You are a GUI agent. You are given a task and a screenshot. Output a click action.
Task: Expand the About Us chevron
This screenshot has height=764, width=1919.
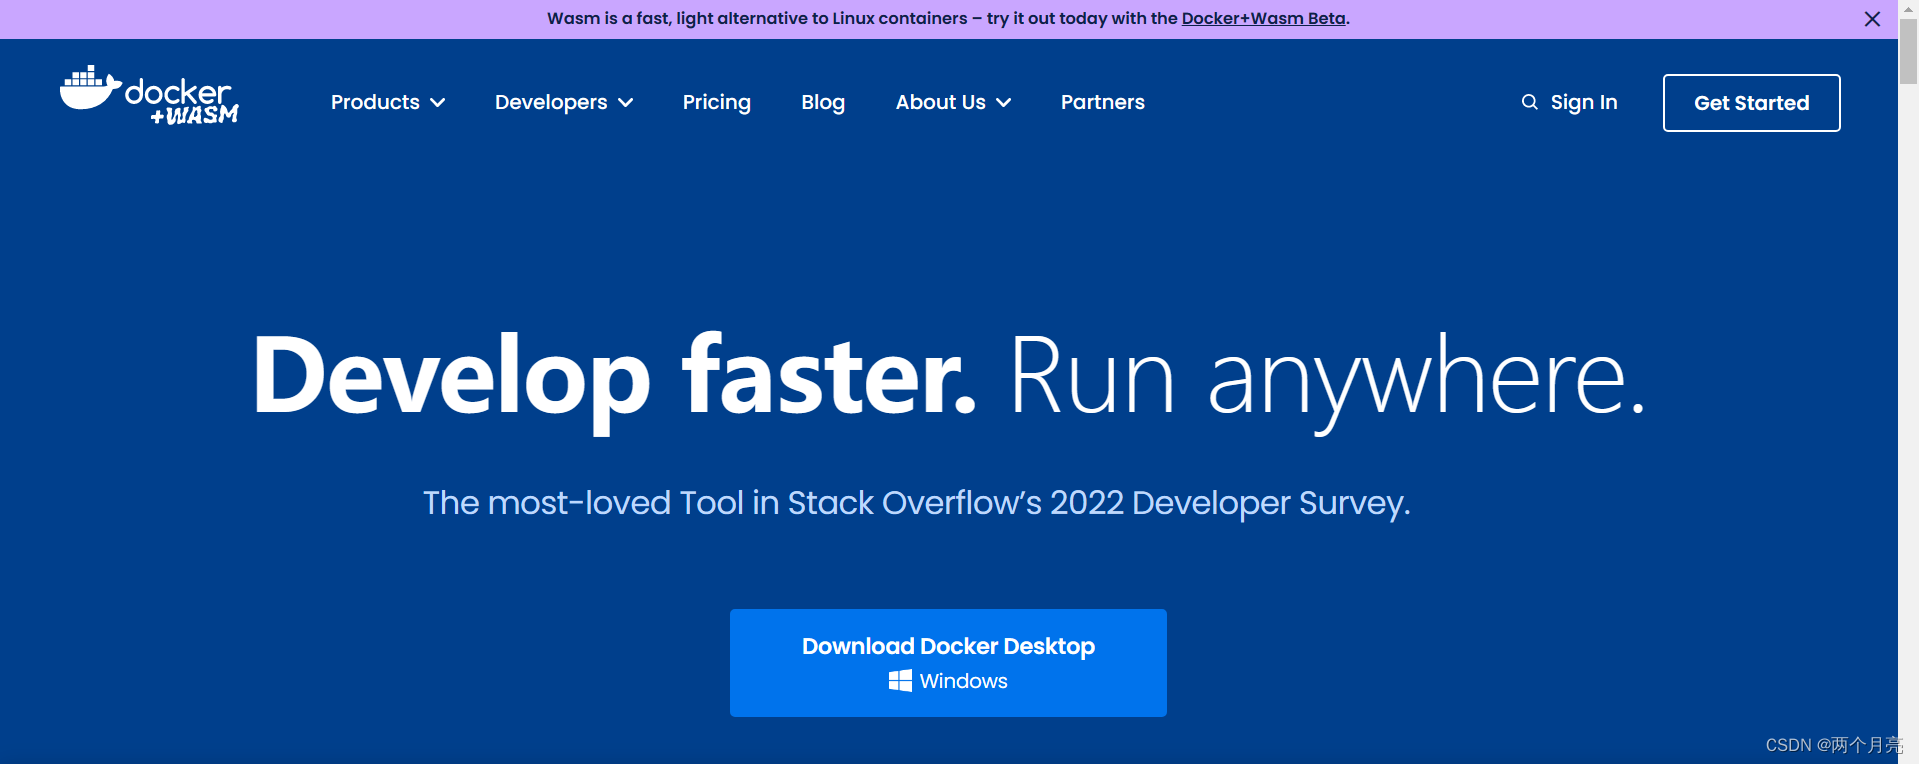(1004, 103)
